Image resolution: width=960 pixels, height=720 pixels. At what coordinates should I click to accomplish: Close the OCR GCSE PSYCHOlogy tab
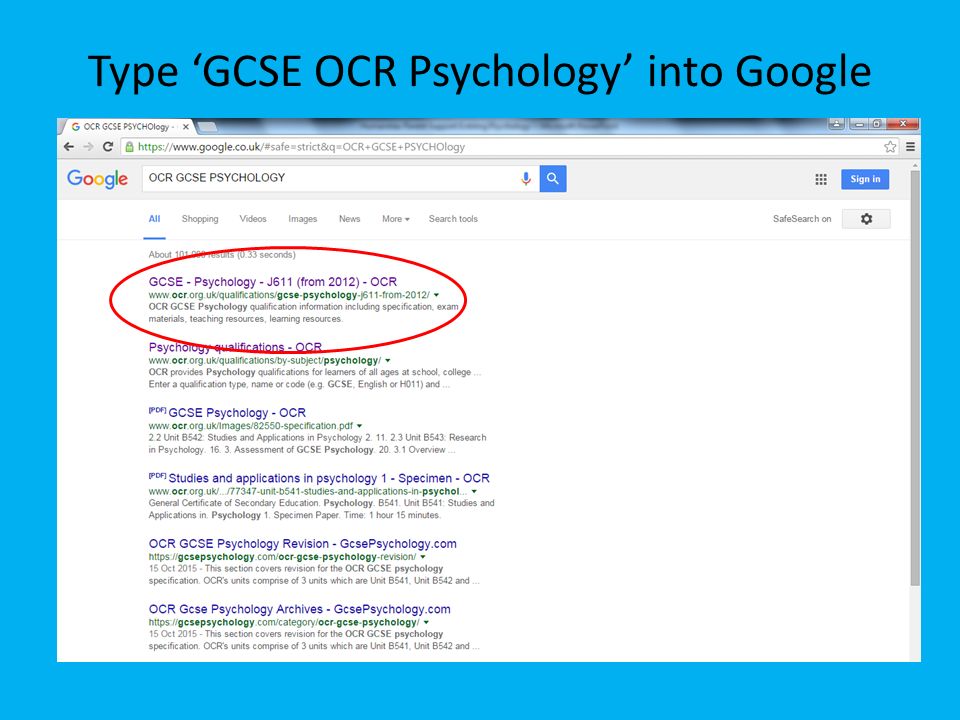[x=186, y=127]
